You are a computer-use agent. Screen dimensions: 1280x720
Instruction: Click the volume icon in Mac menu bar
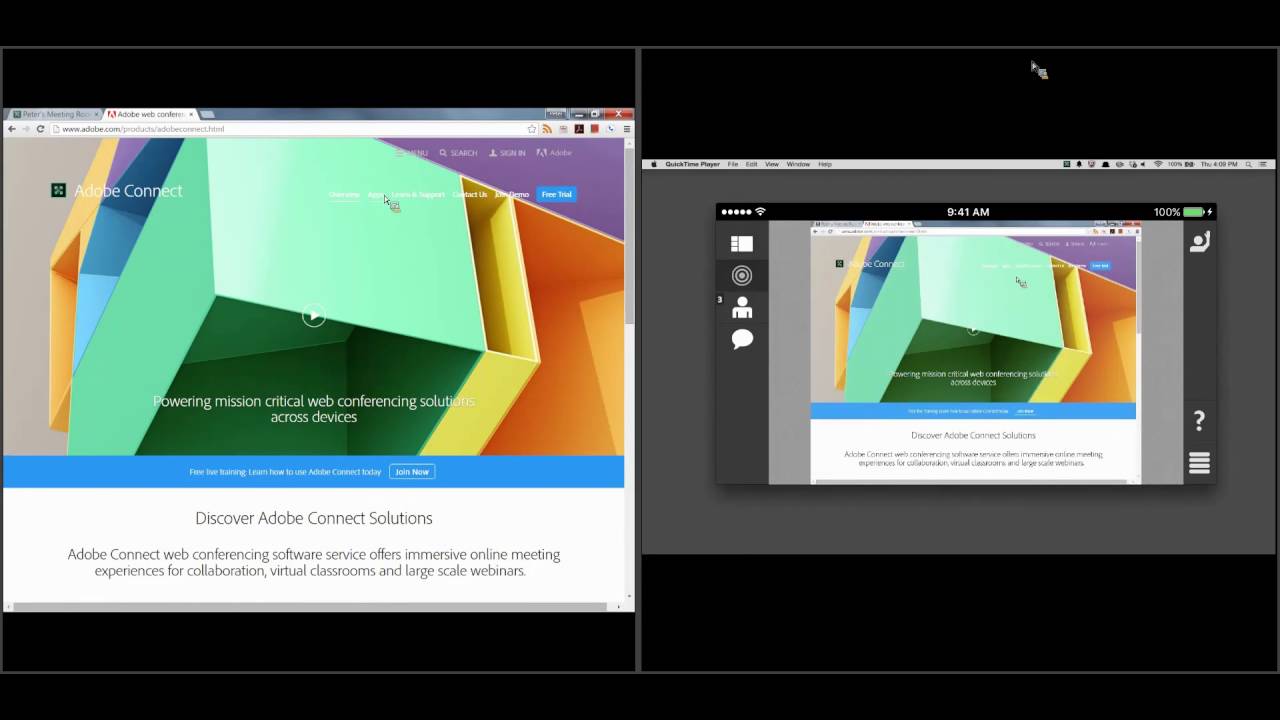1145,164
